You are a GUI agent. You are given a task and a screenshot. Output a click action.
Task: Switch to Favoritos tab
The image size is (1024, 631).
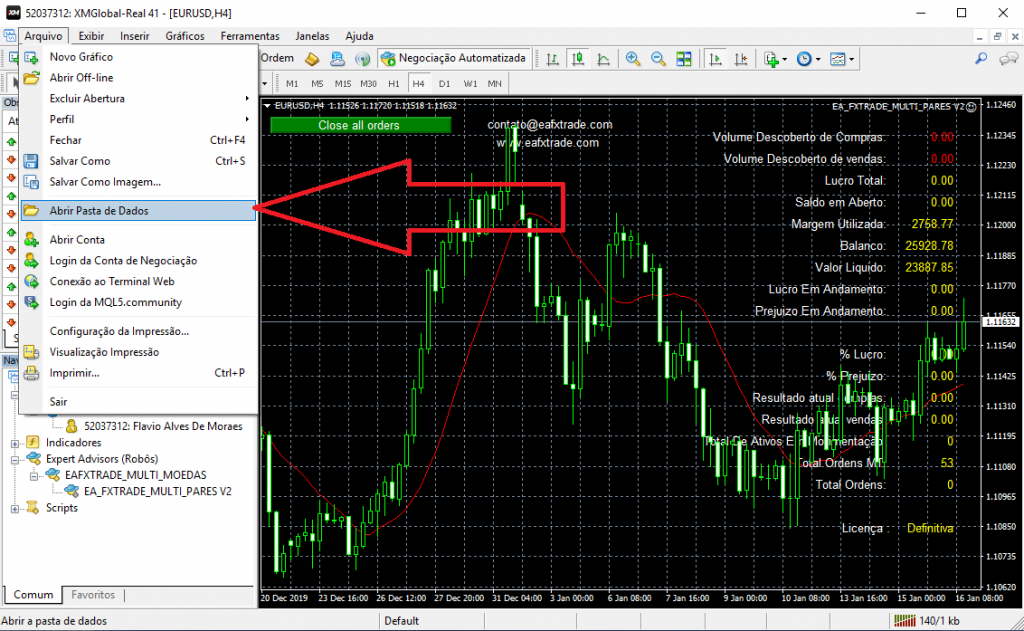click(x=93, y=594)
